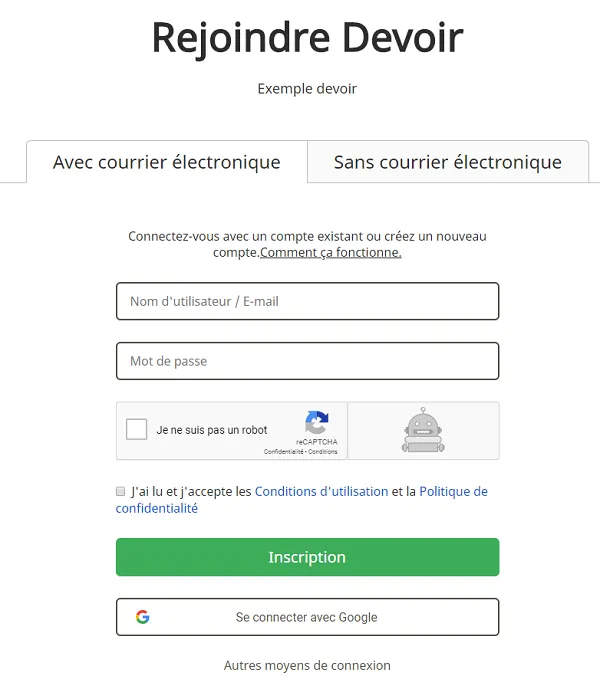Click the 'Rejoindre Devoir' page heading
This screenshot has height=689, width=600.
(x=308, y=38)
